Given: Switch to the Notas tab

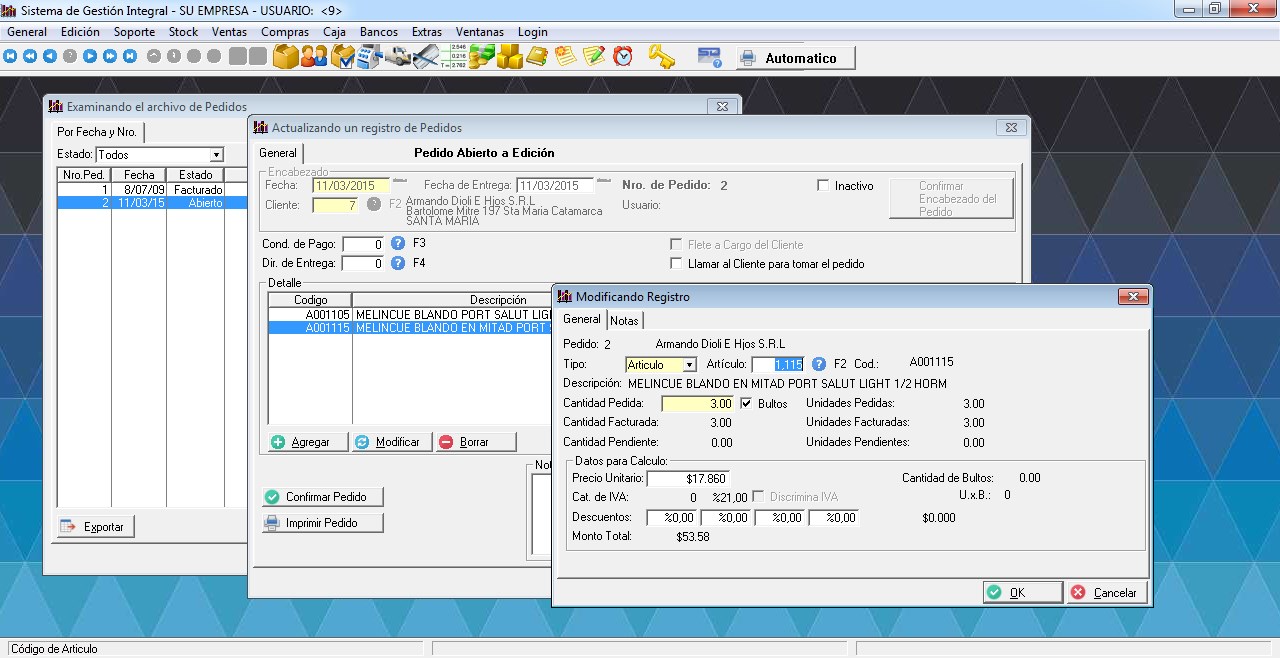Looking at the screenshot, I should click(624, 321).
